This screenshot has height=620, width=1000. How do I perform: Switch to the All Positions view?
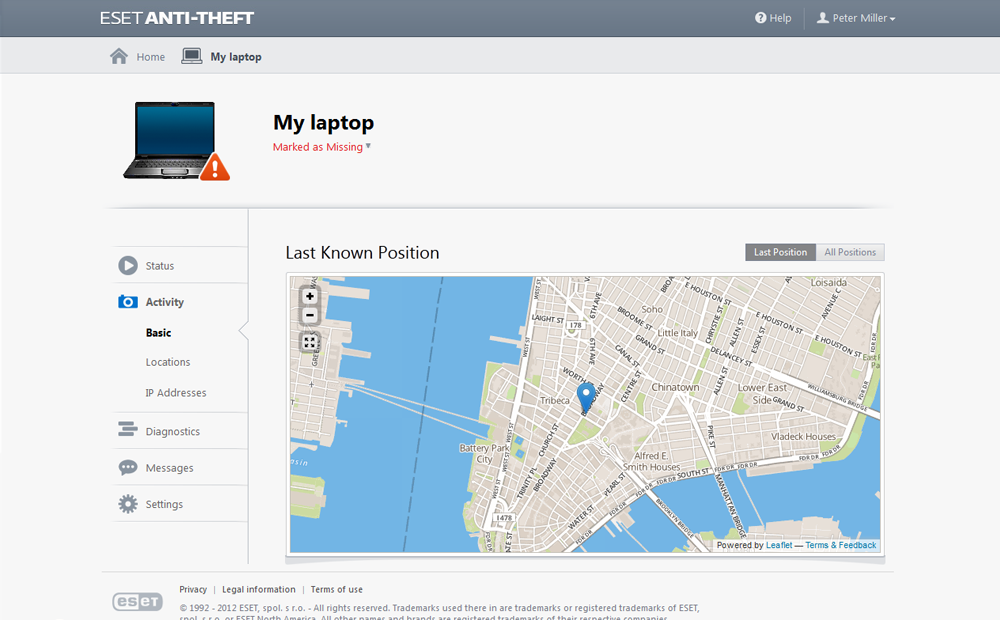coord(850,252)
